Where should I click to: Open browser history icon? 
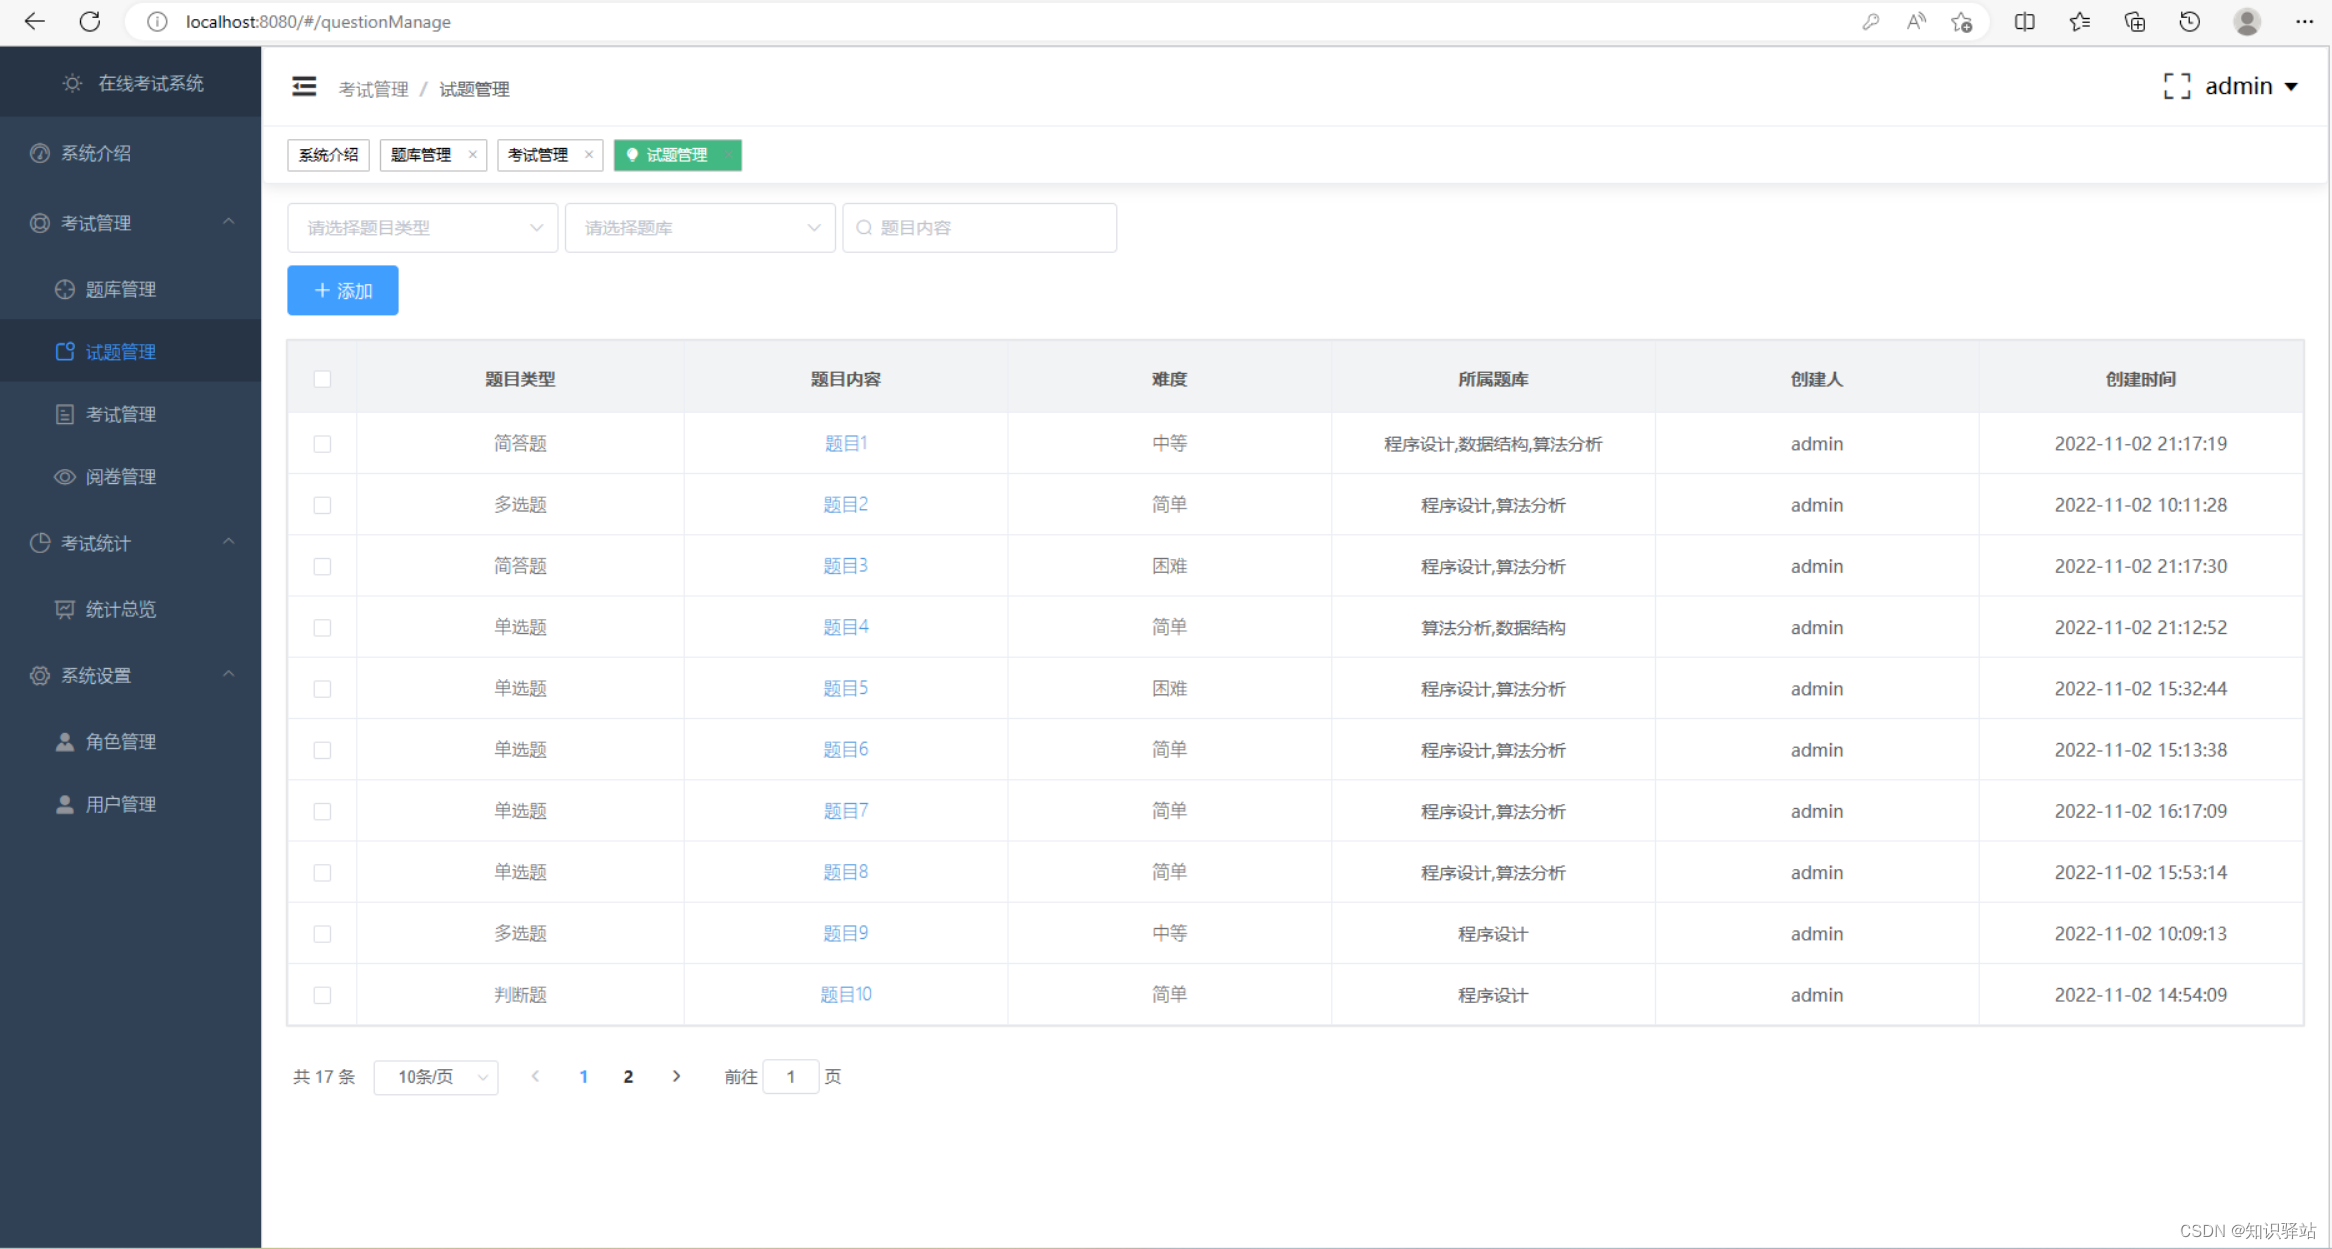click(2189, 21)
